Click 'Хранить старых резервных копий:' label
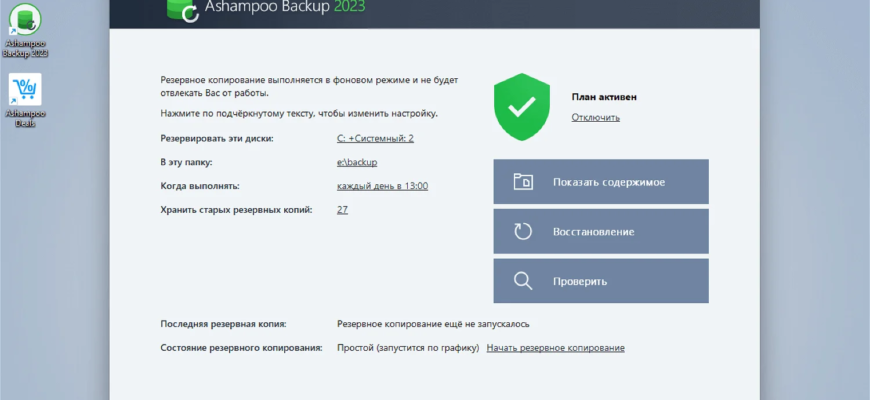This screenshot has width=870, height=400. pyautogui.click(x=236, y=210)
